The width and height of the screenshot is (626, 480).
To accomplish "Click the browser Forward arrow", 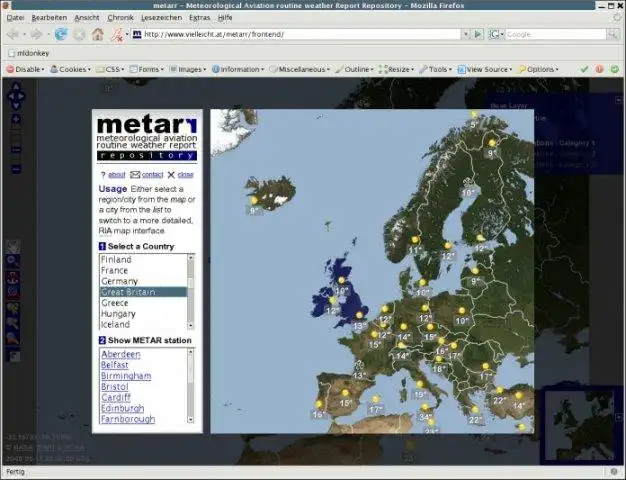I will point(36,34).
